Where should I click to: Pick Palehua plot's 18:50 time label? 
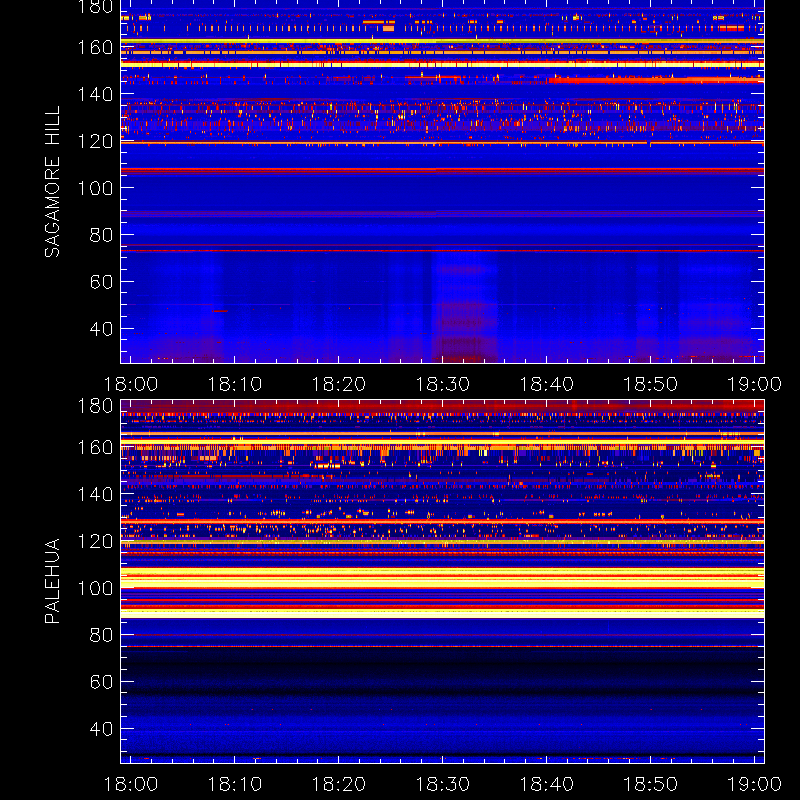coord(651,784)
